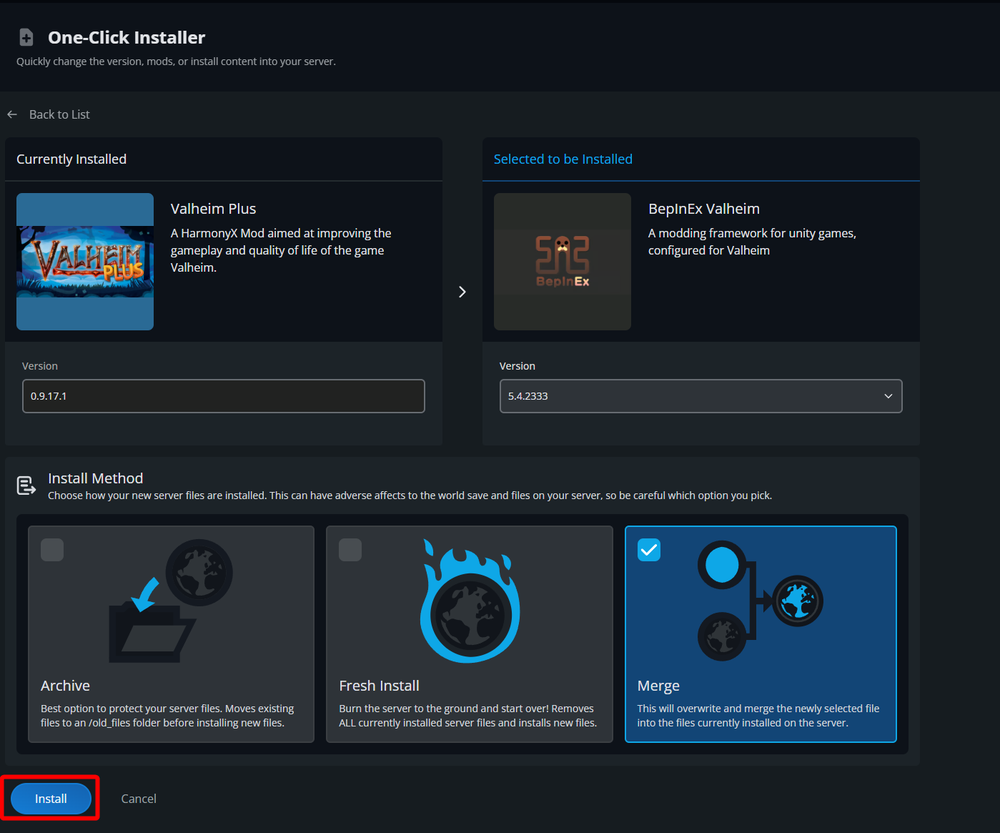The image size is (1000, 833).
Task: Go back via the Back to List link
Action: point(59,115)
